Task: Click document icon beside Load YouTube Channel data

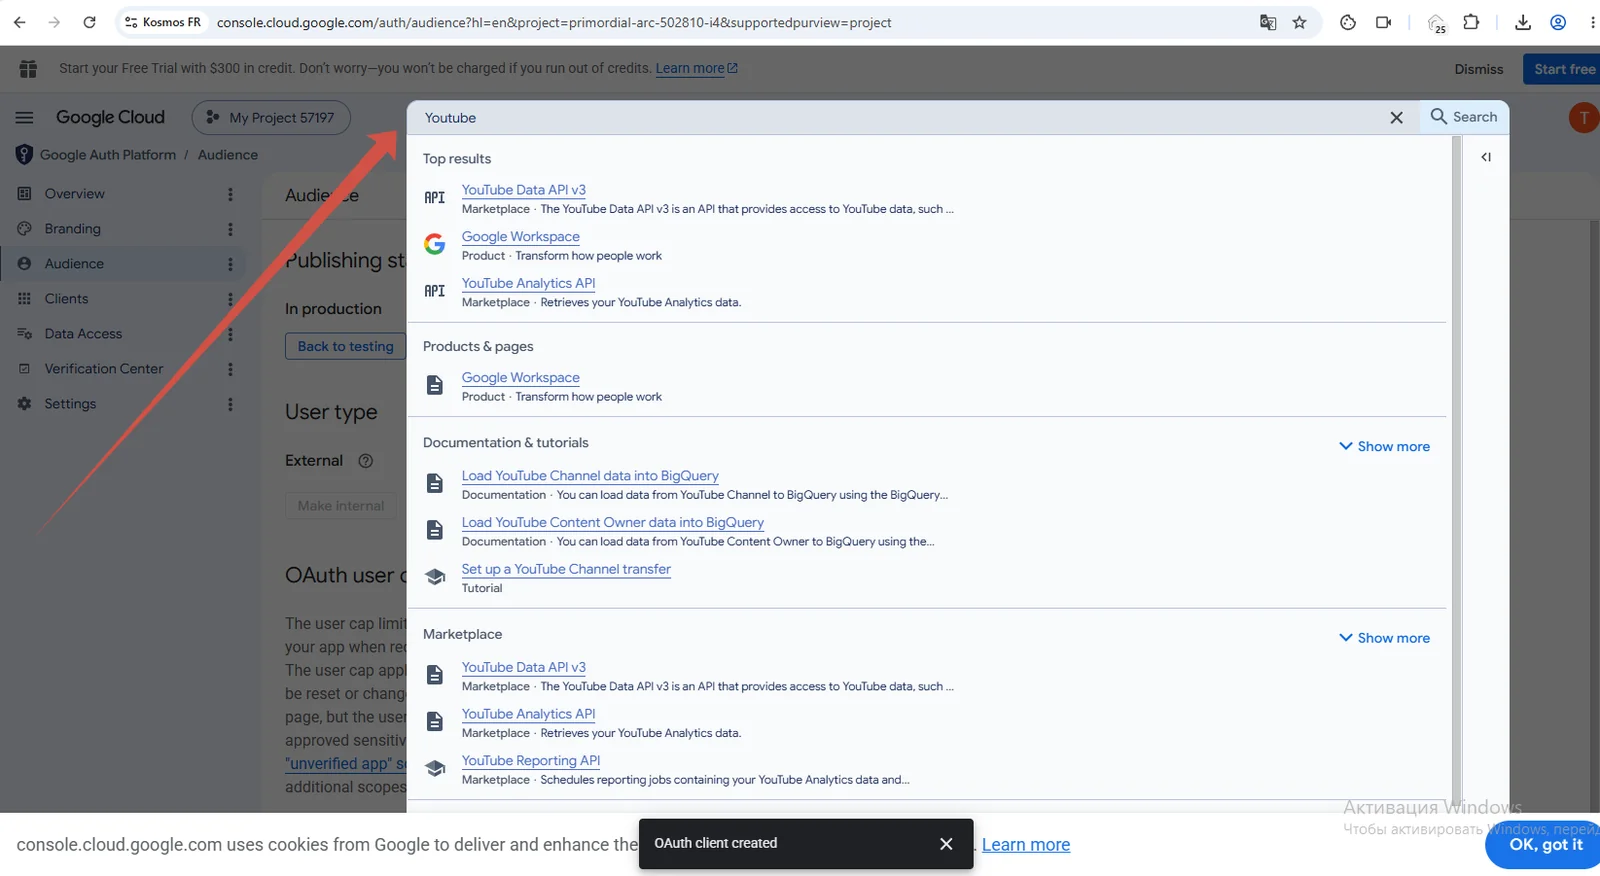Action: [434, 484]
